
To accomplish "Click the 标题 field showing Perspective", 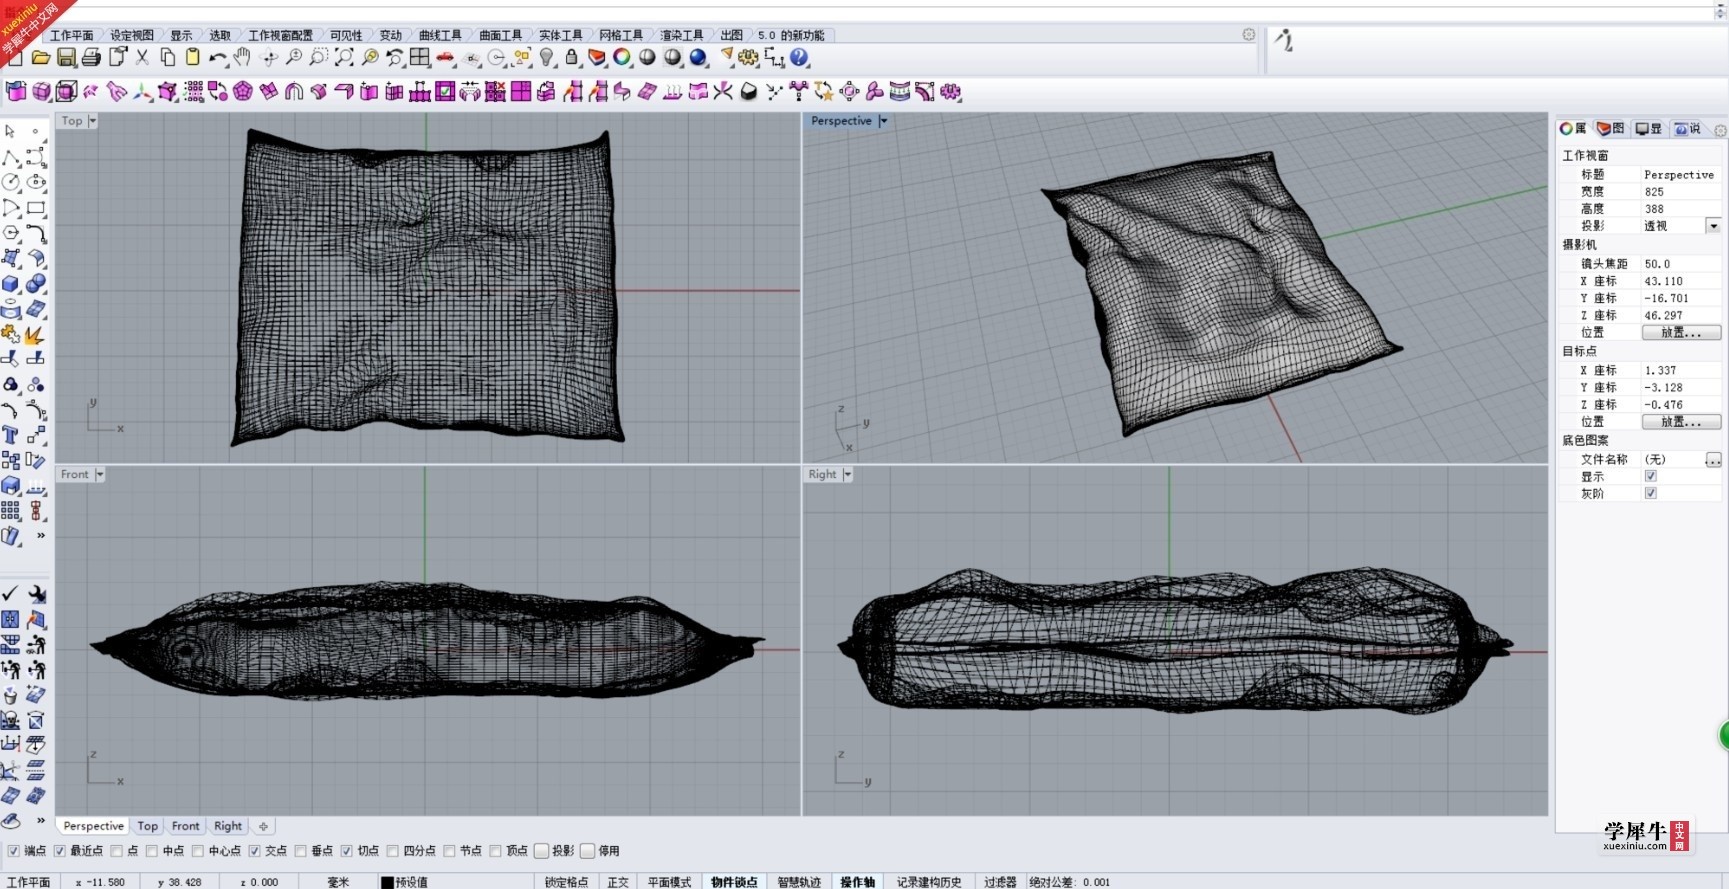I will tap(1680, 174).
